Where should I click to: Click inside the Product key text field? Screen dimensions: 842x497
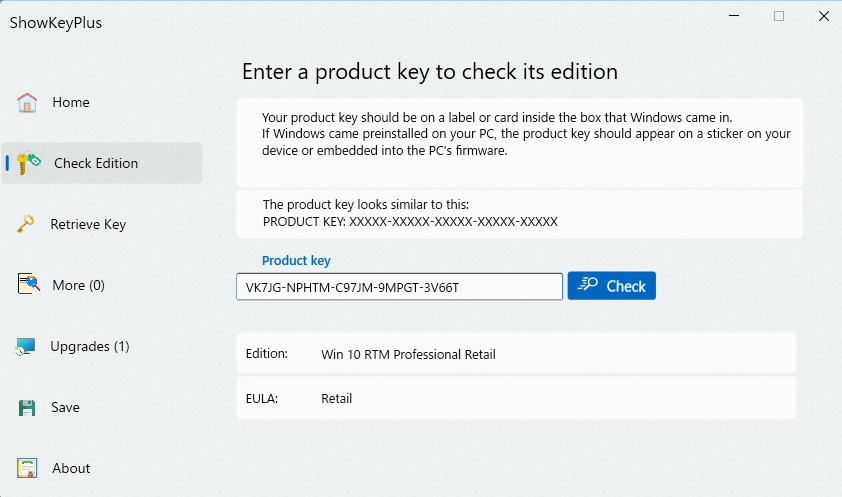pos(399,287)
